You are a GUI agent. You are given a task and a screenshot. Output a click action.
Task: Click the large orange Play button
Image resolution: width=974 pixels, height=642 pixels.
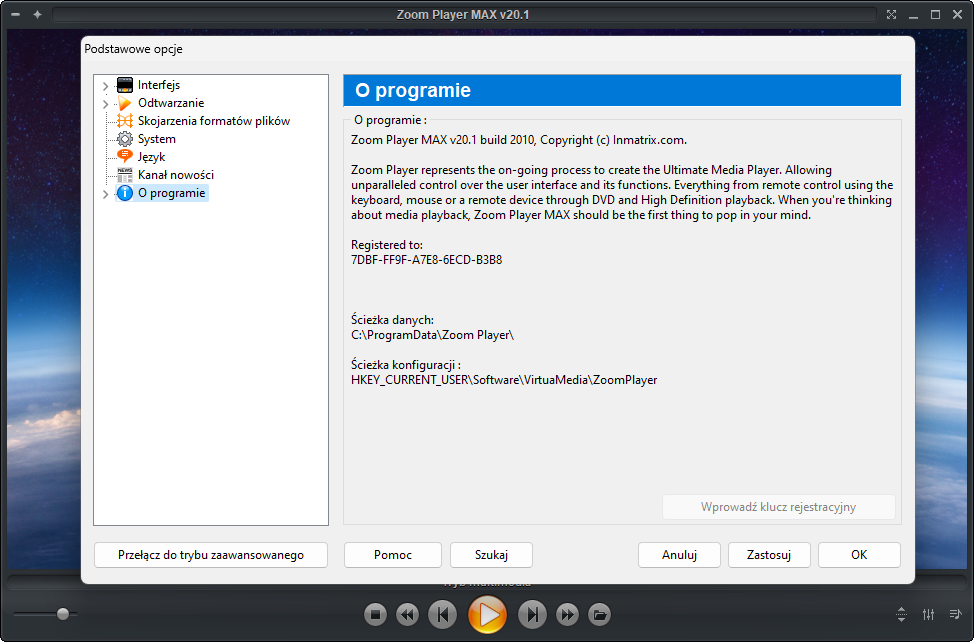[x=488, y=615]
